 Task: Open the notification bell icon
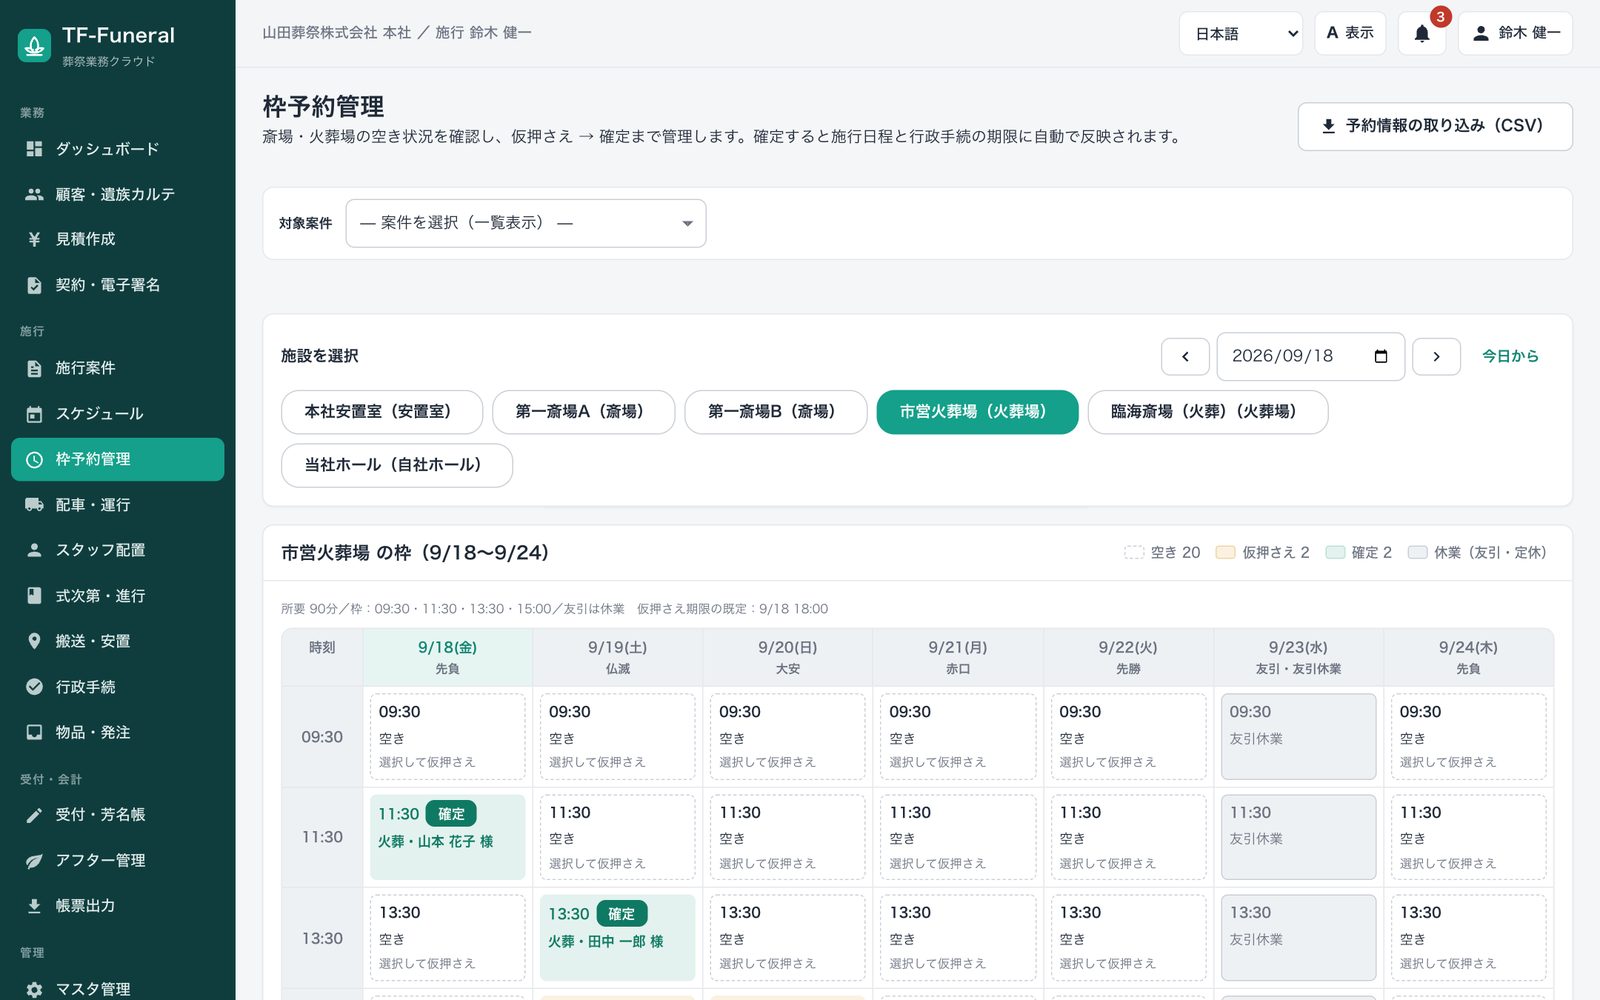click(x=1422, y=33)
